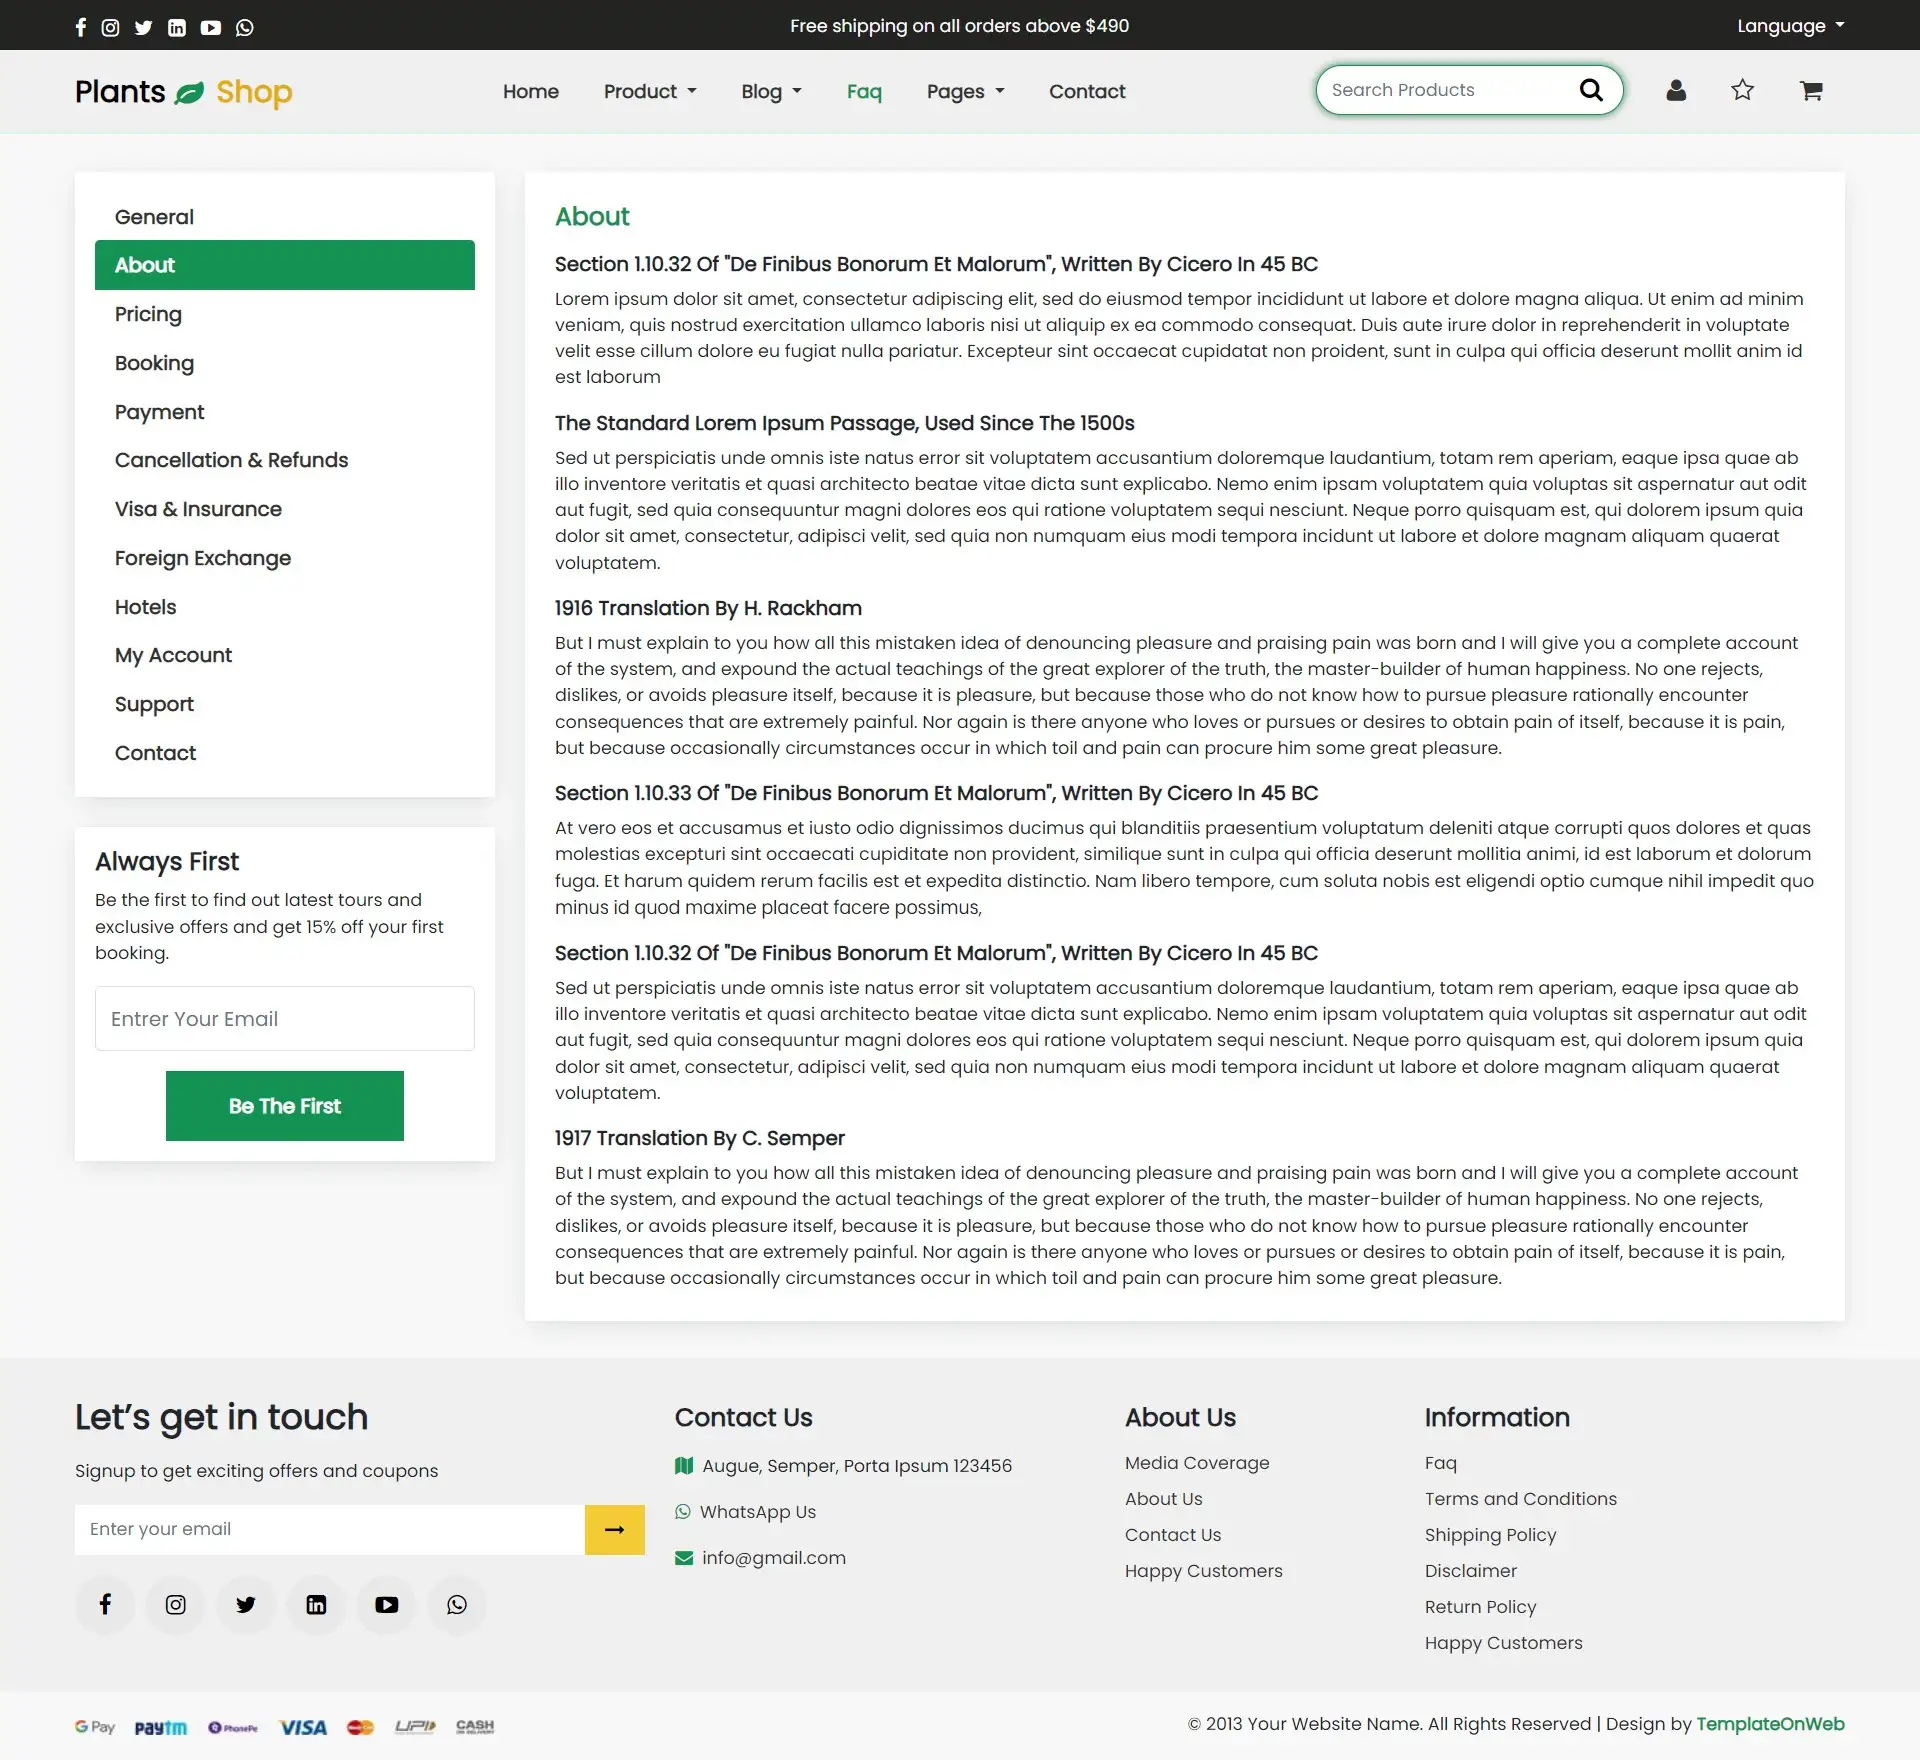
Task: Open the shopping cart icon
Action: [x=1811, y=91]
